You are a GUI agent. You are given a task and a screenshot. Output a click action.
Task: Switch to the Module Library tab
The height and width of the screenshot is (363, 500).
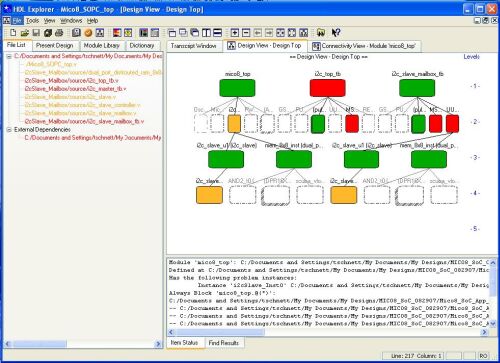pos(101,45)
